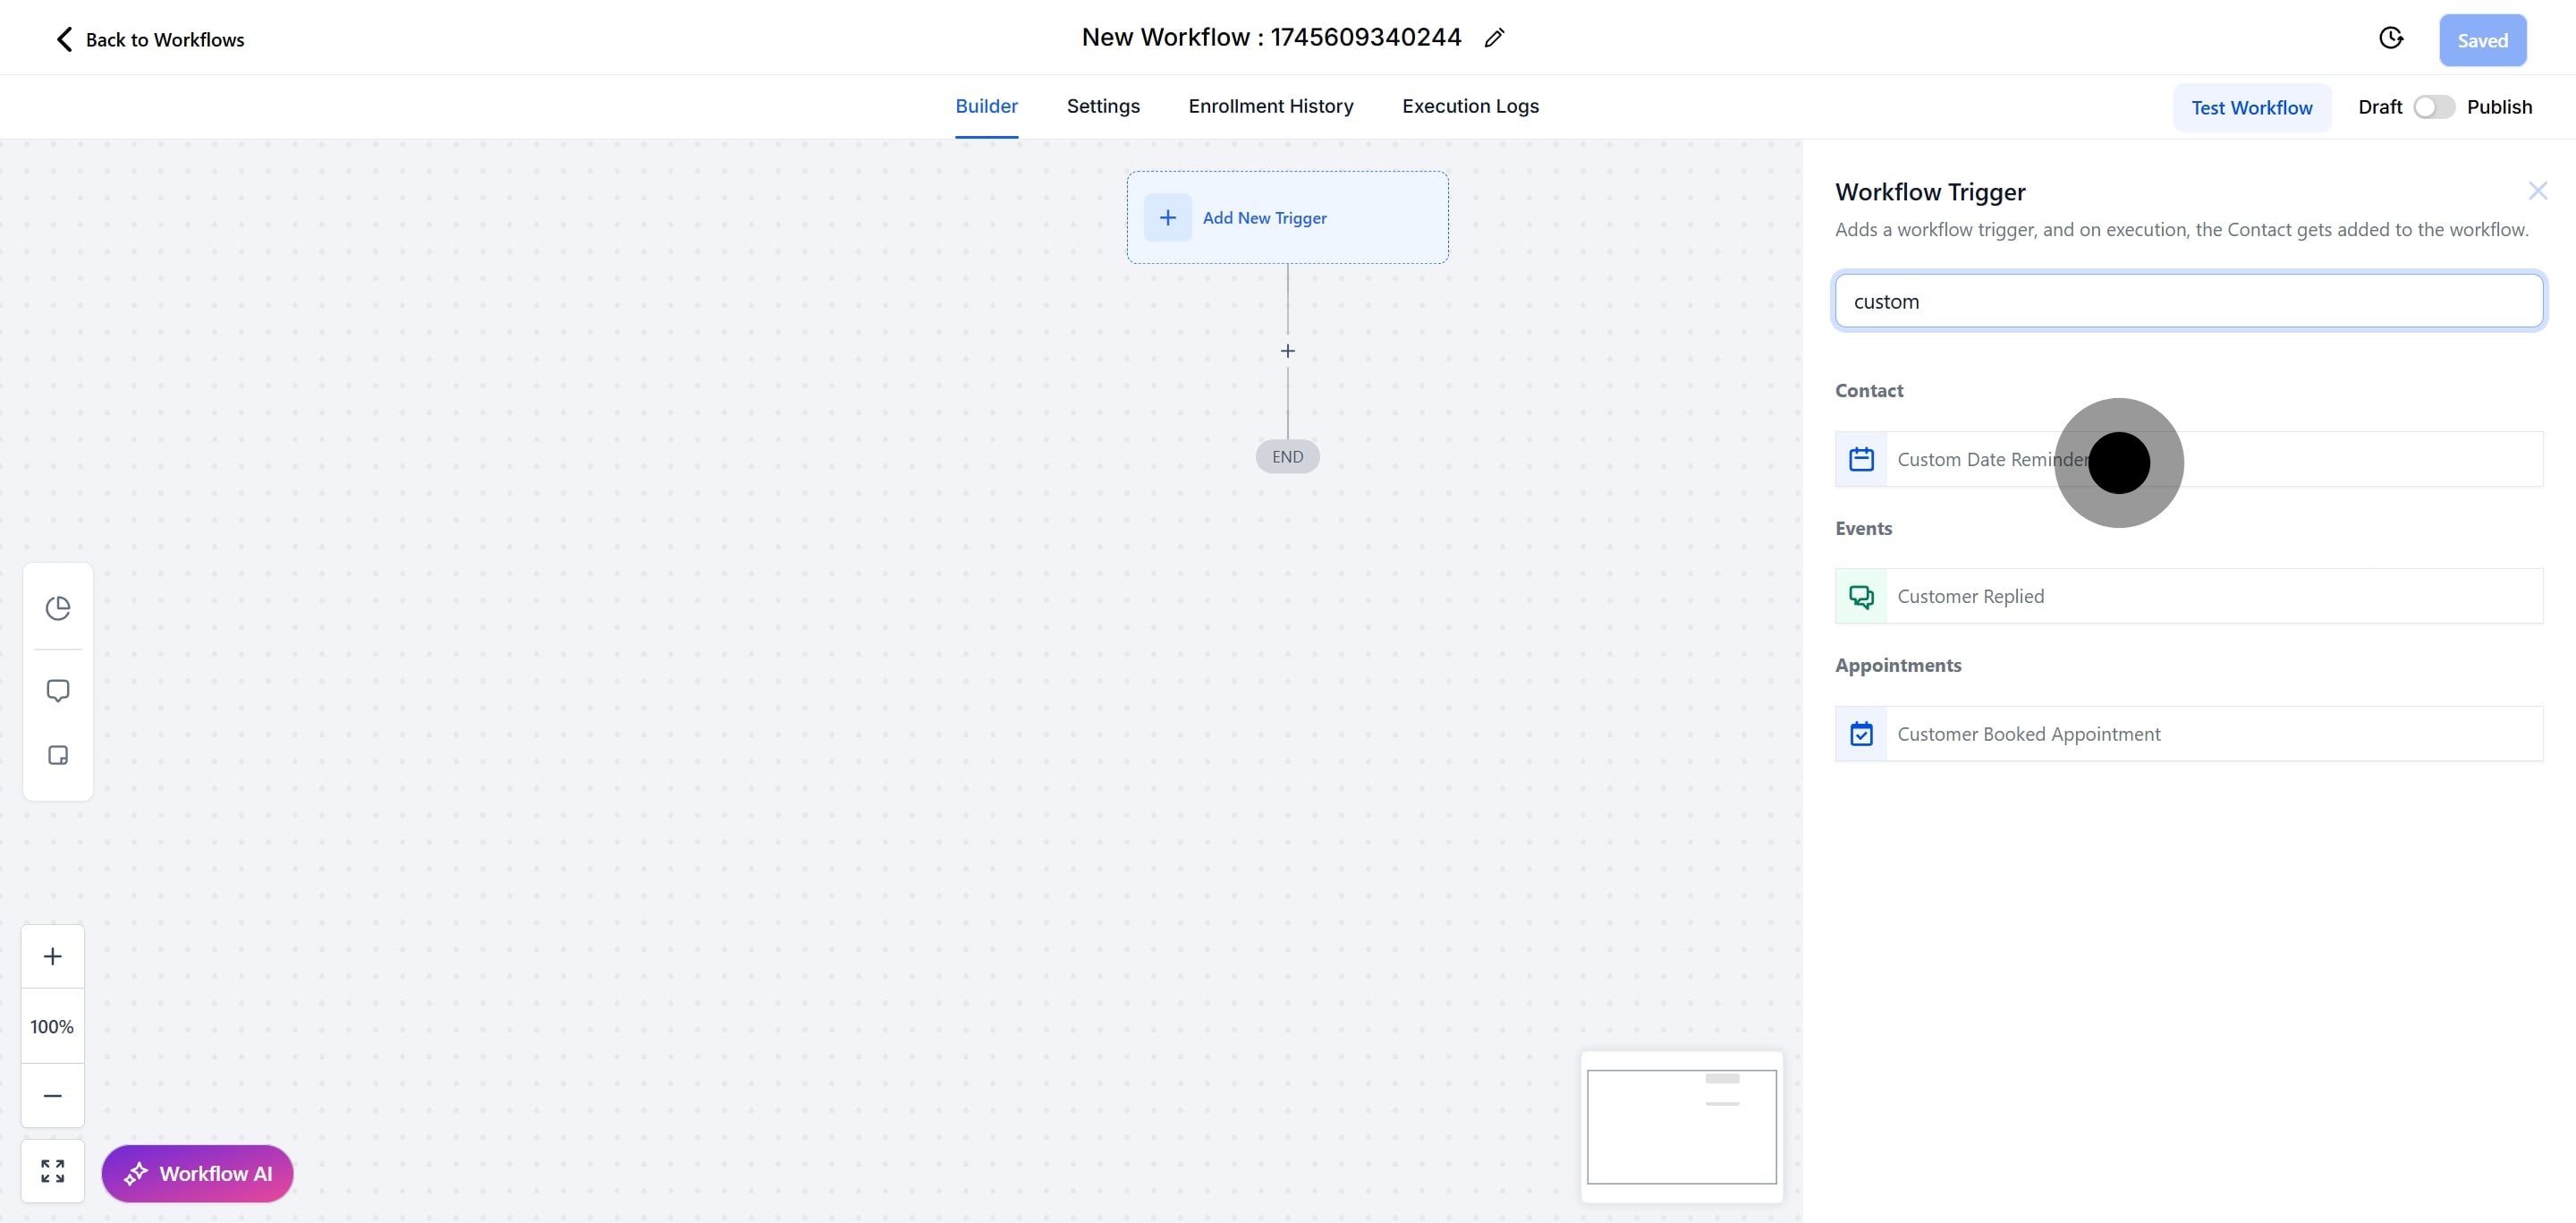This screenshot has width=2576, height=1223.
Task: Zoom in the canvas with plus button
Action: 53,956
